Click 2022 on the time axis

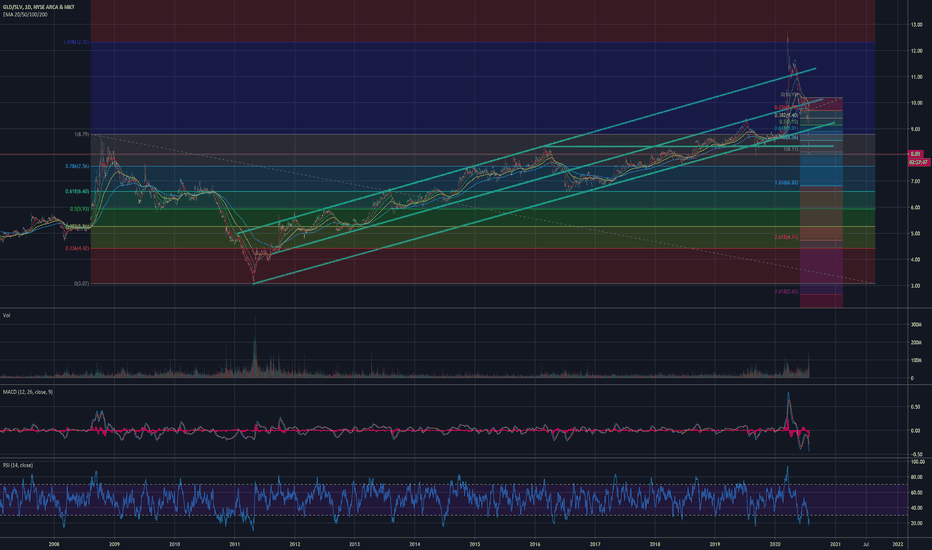click(x=898, y=544)
